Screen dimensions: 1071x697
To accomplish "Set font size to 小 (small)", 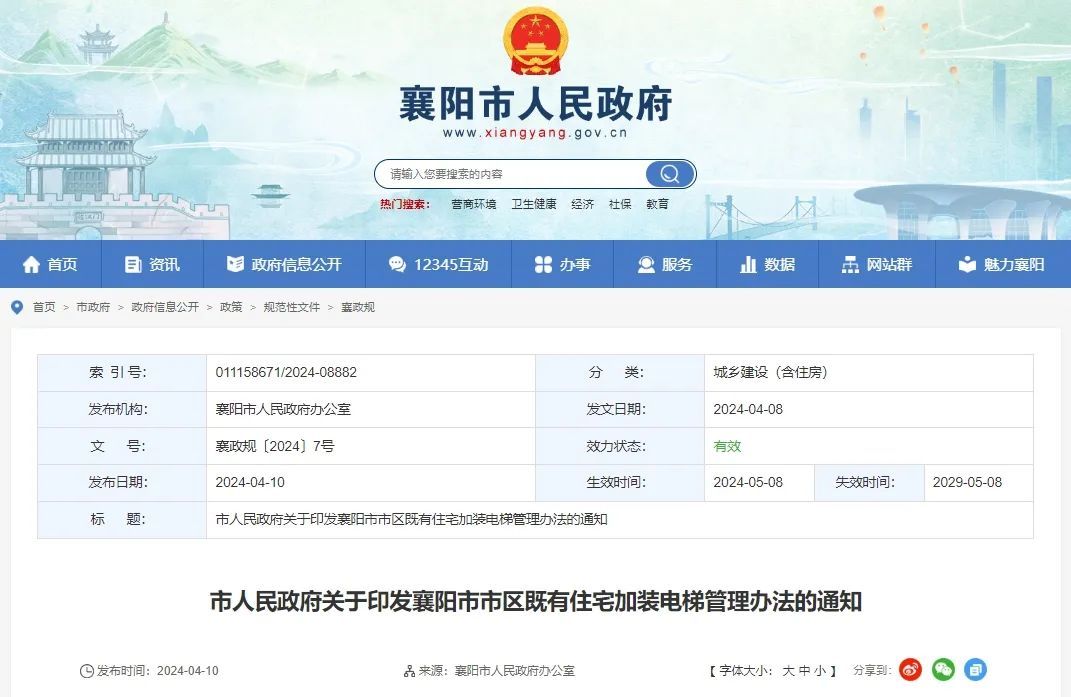I will tap(820, 671).
